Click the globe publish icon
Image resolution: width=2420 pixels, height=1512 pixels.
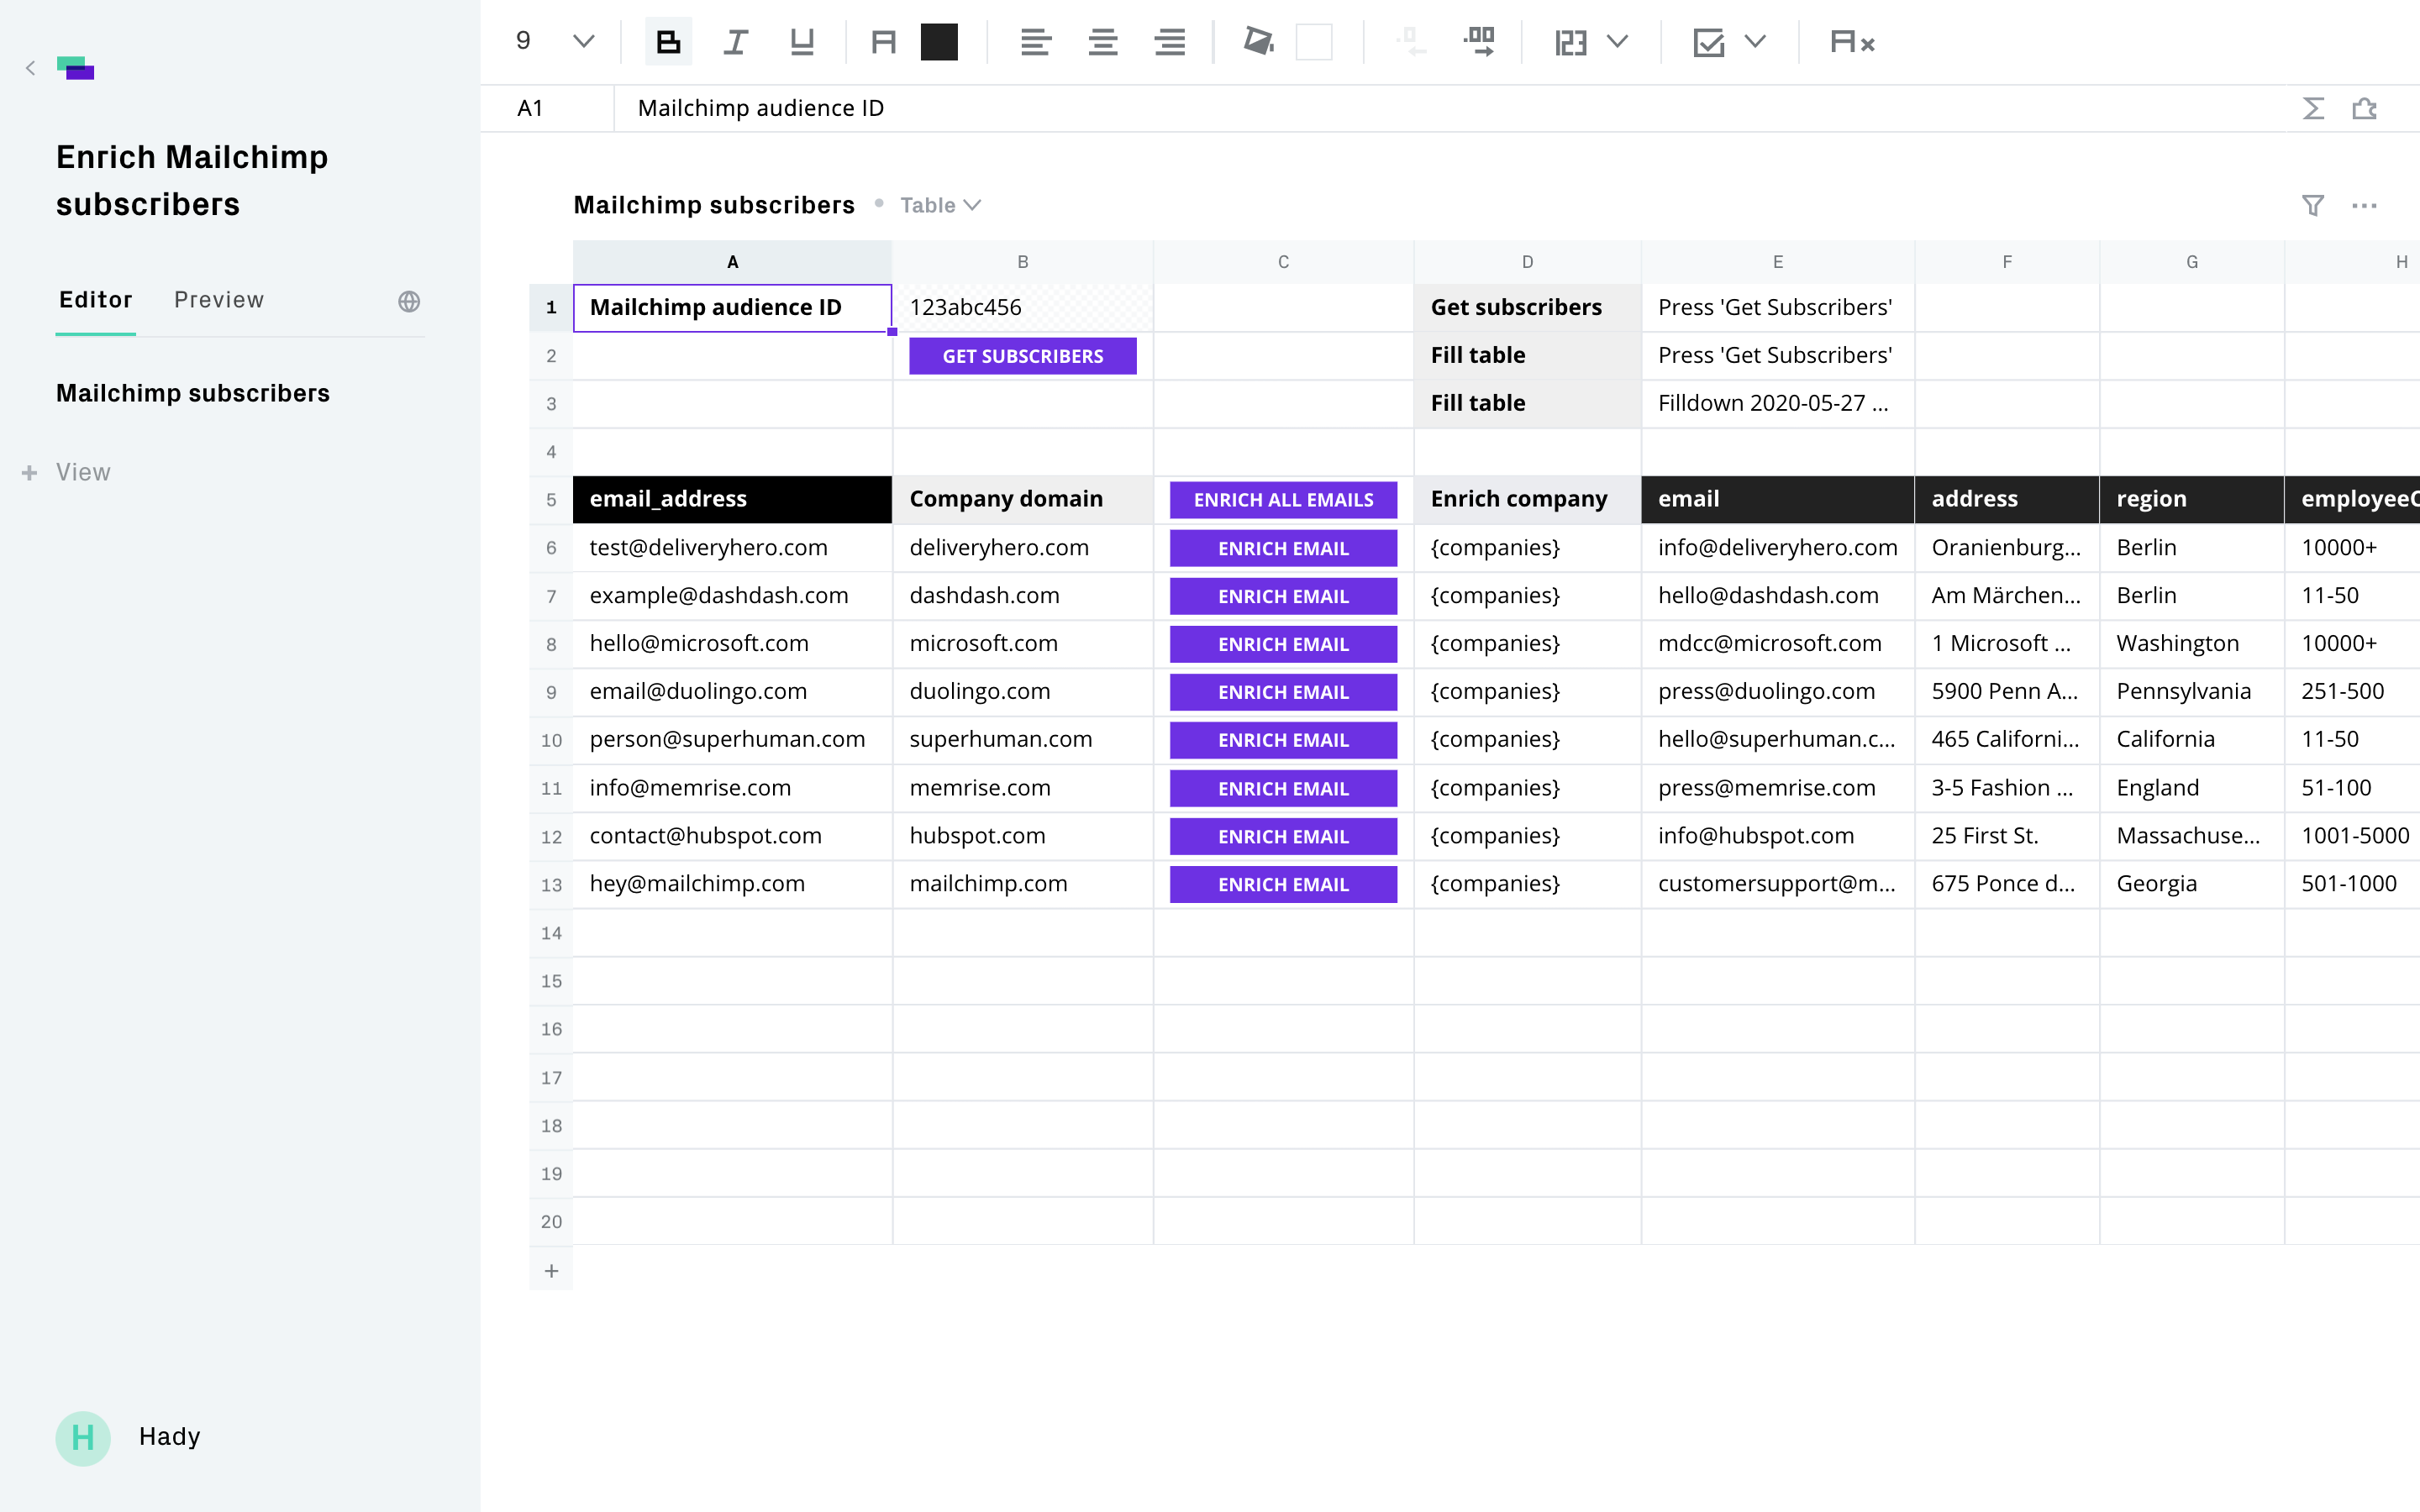(409, 301)
